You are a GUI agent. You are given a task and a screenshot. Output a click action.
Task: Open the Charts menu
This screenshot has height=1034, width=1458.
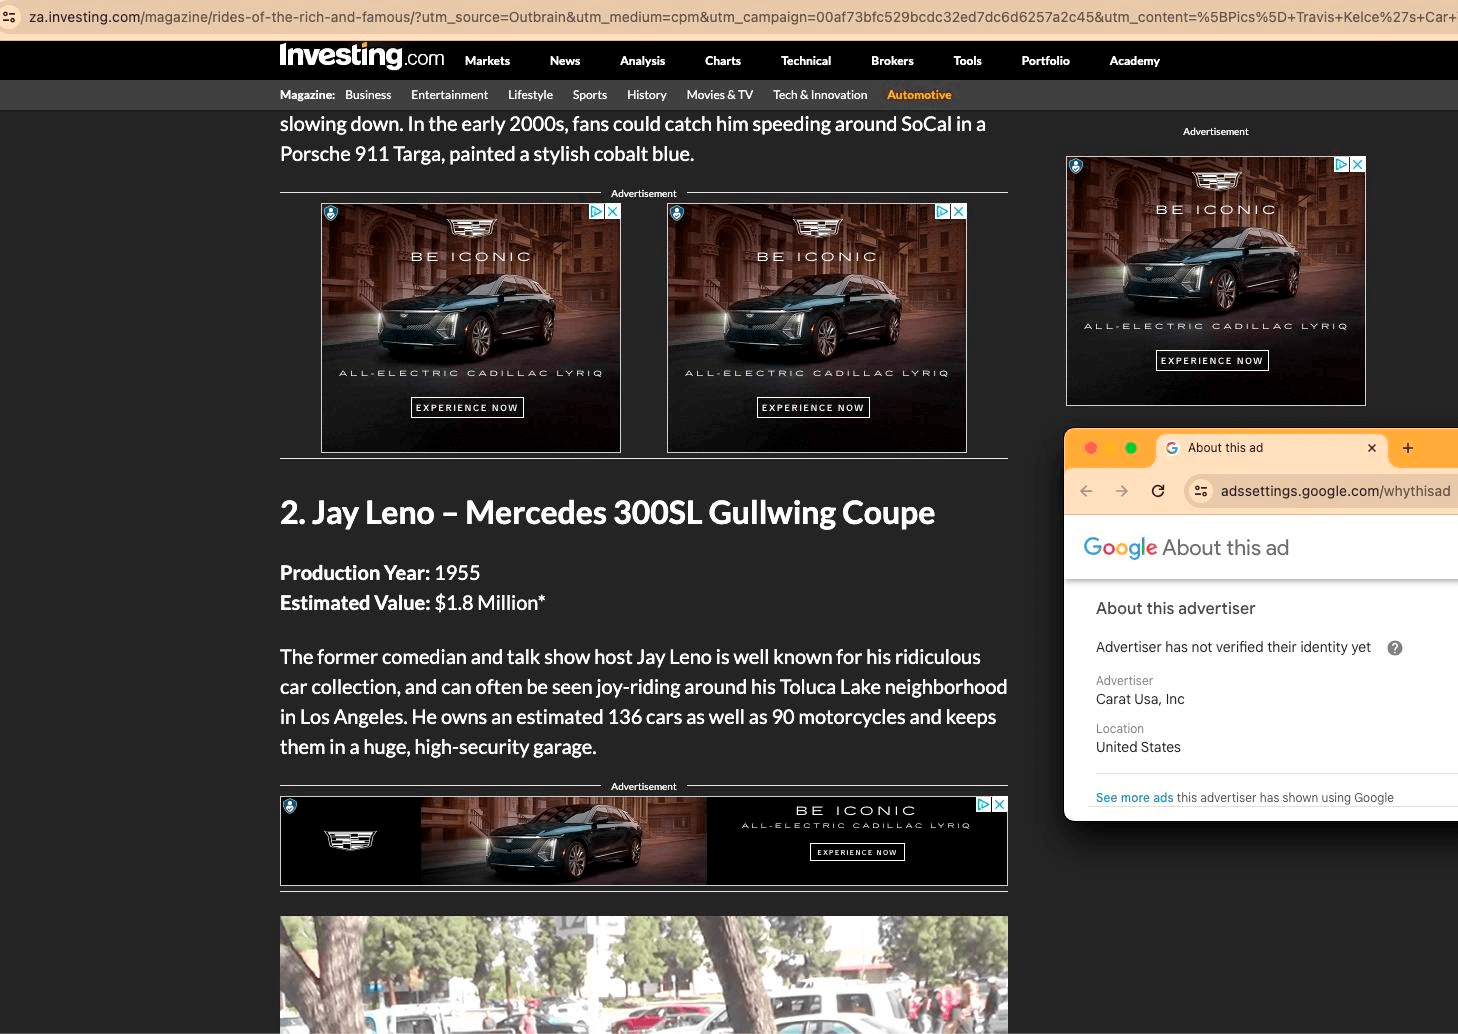tap(723, 61)
